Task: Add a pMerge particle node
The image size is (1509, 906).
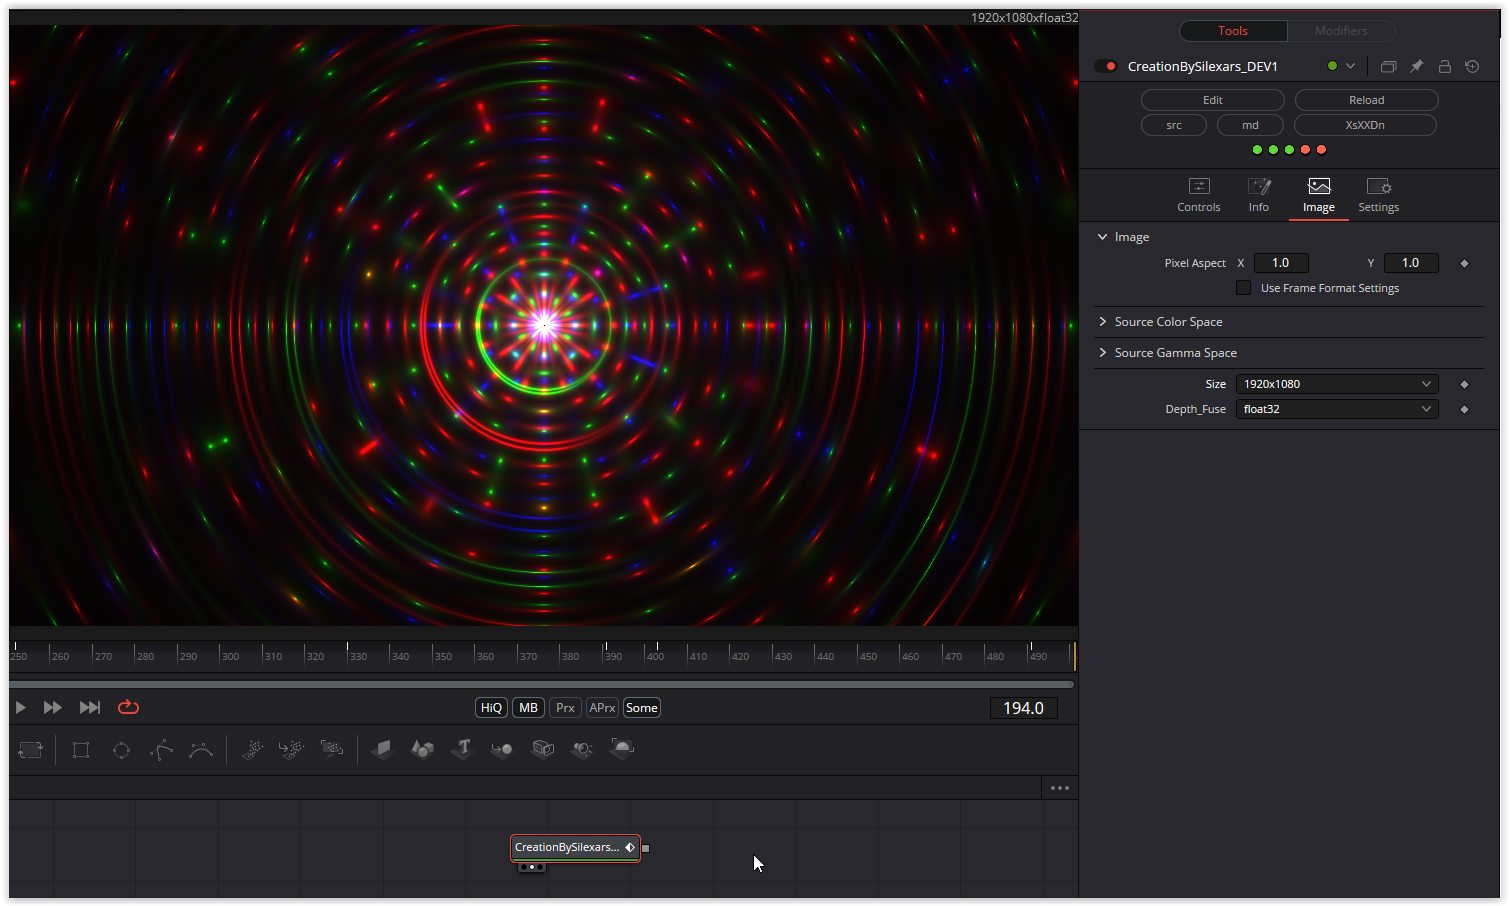Action: point(292,749)
